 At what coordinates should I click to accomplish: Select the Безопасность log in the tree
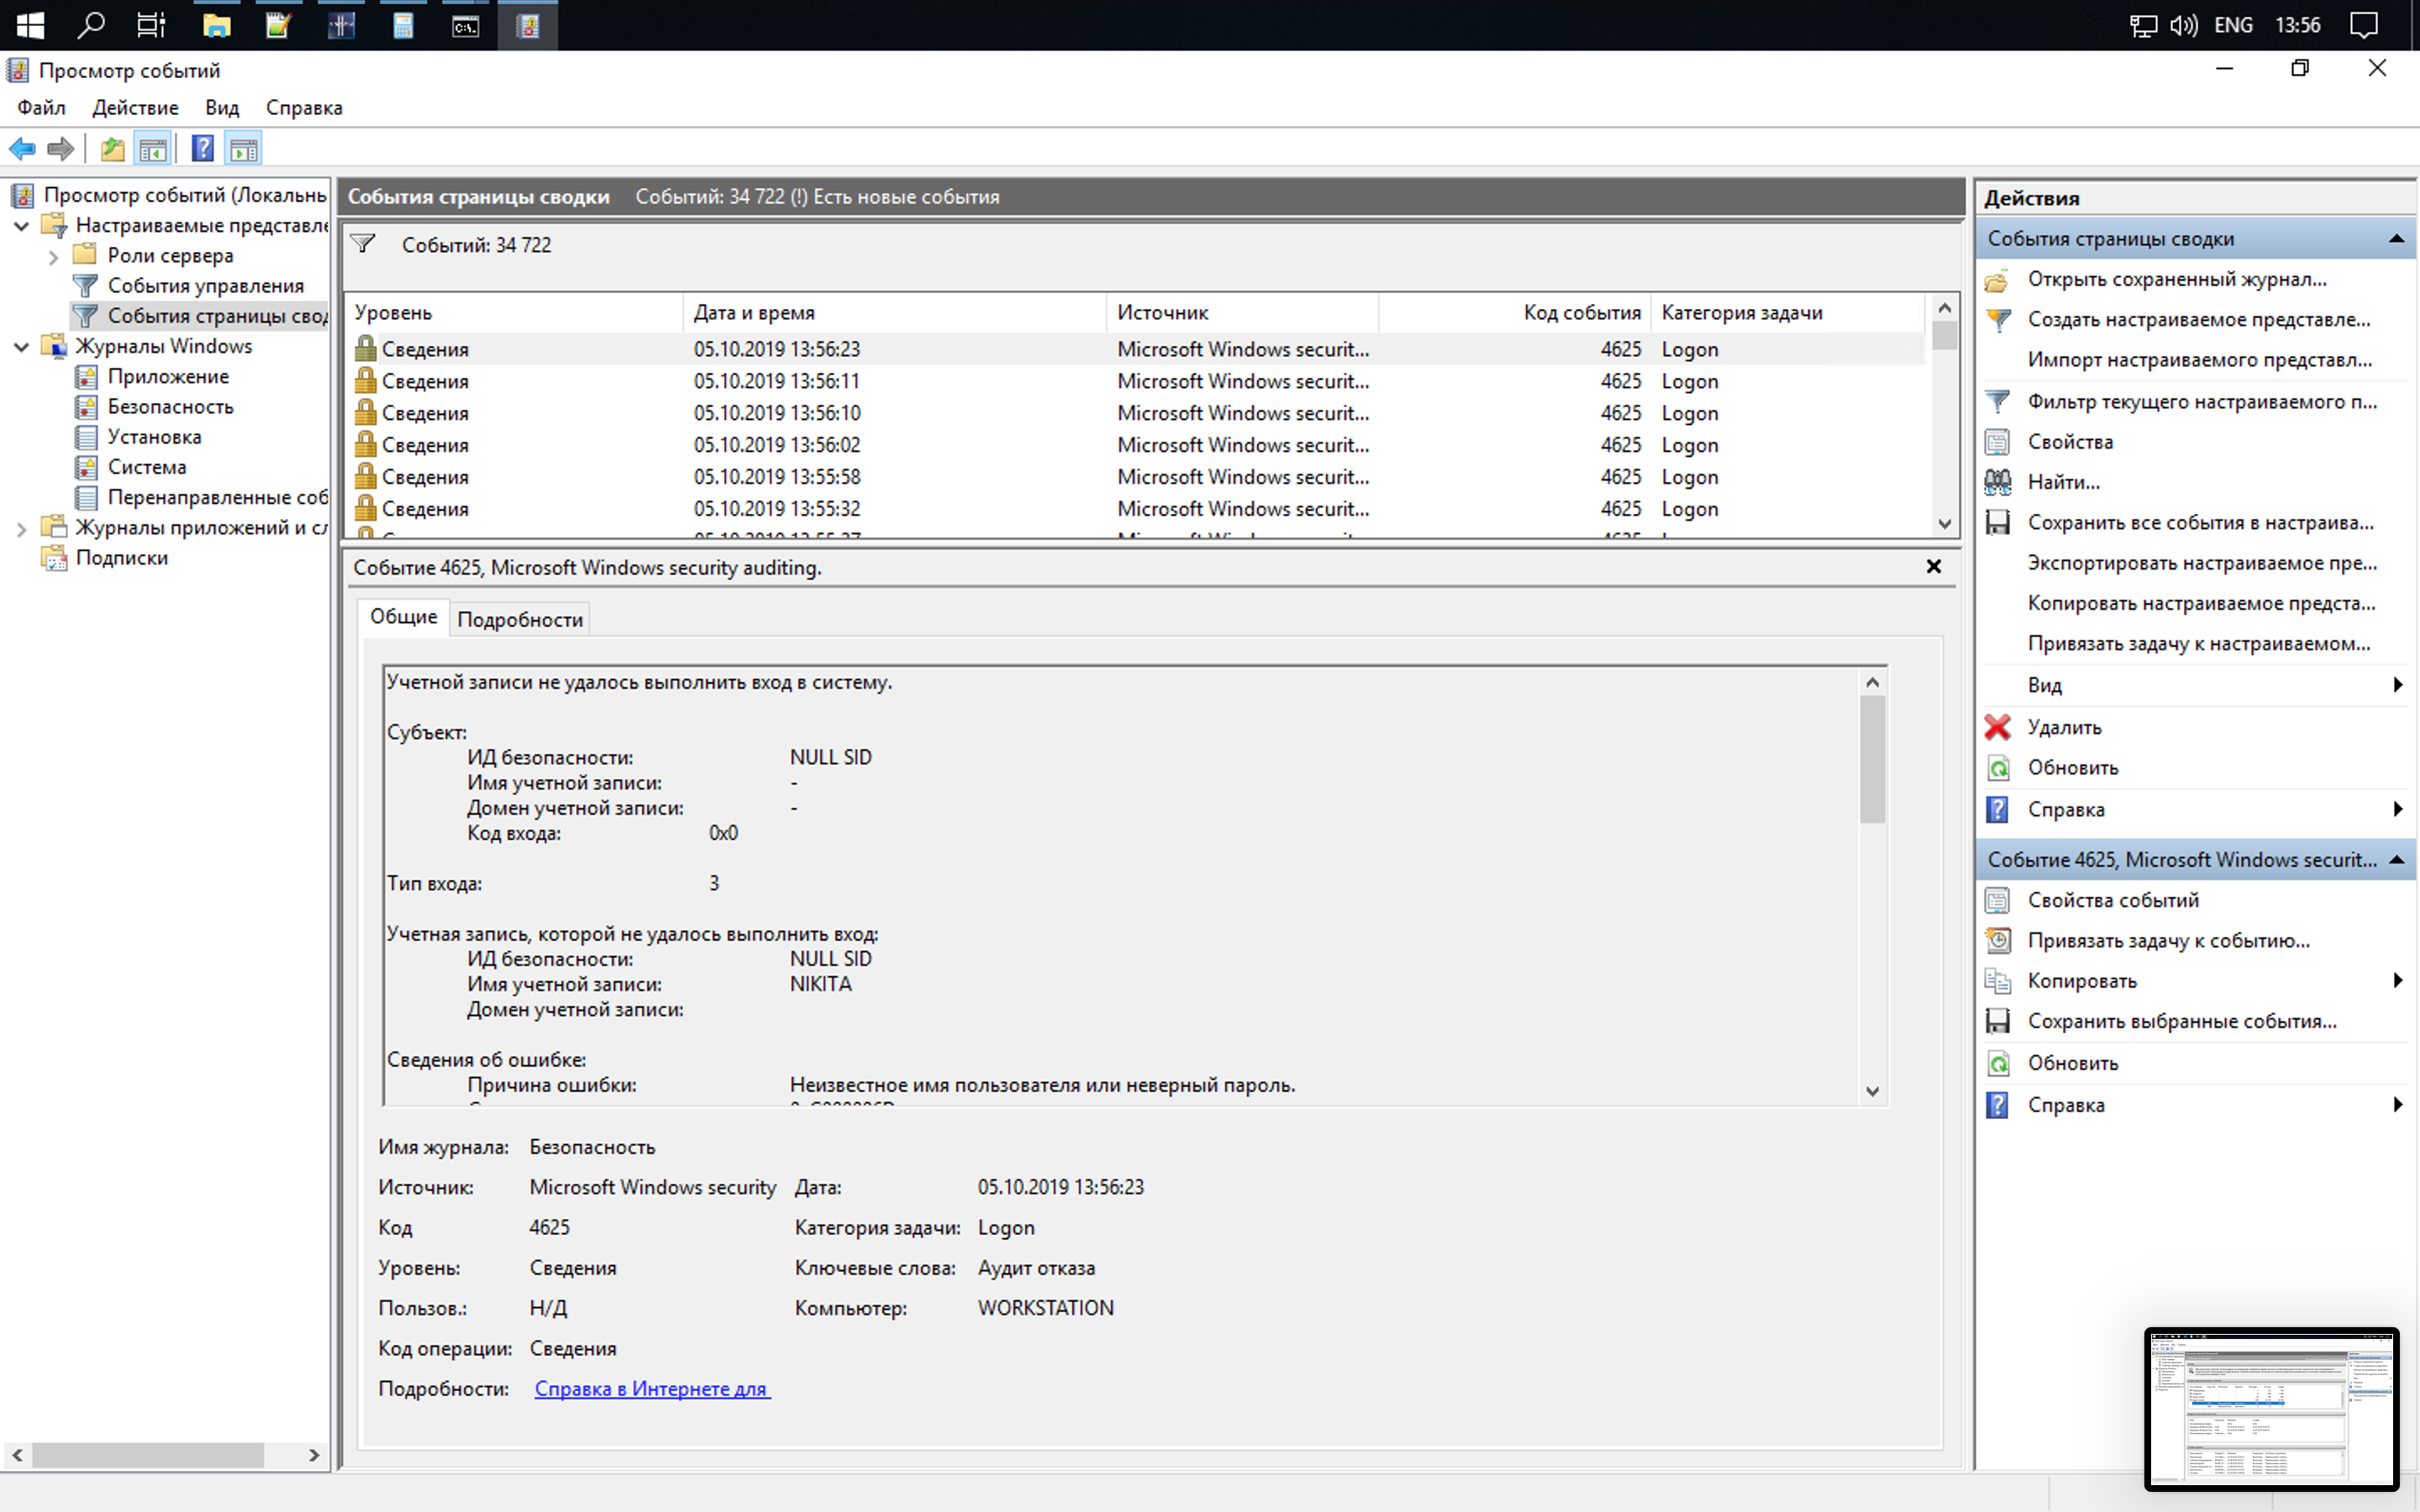click(170, 407)
